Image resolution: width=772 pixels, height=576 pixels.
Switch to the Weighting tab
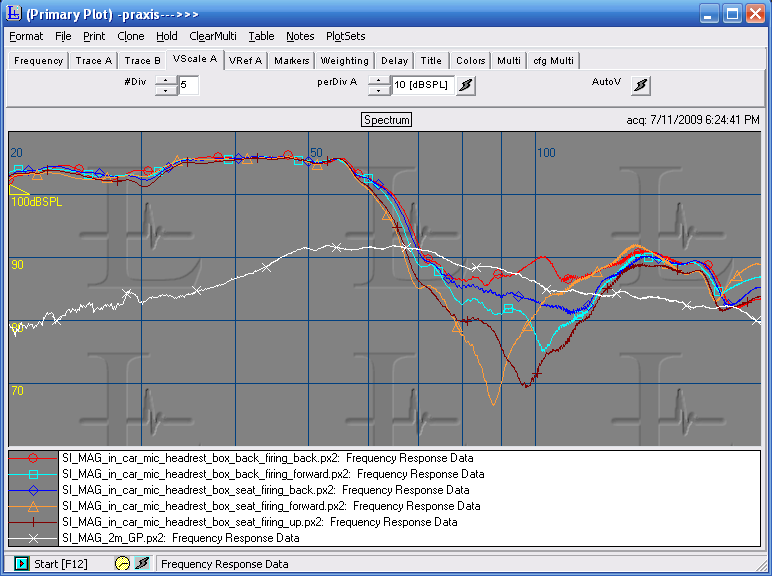(345, 61)
